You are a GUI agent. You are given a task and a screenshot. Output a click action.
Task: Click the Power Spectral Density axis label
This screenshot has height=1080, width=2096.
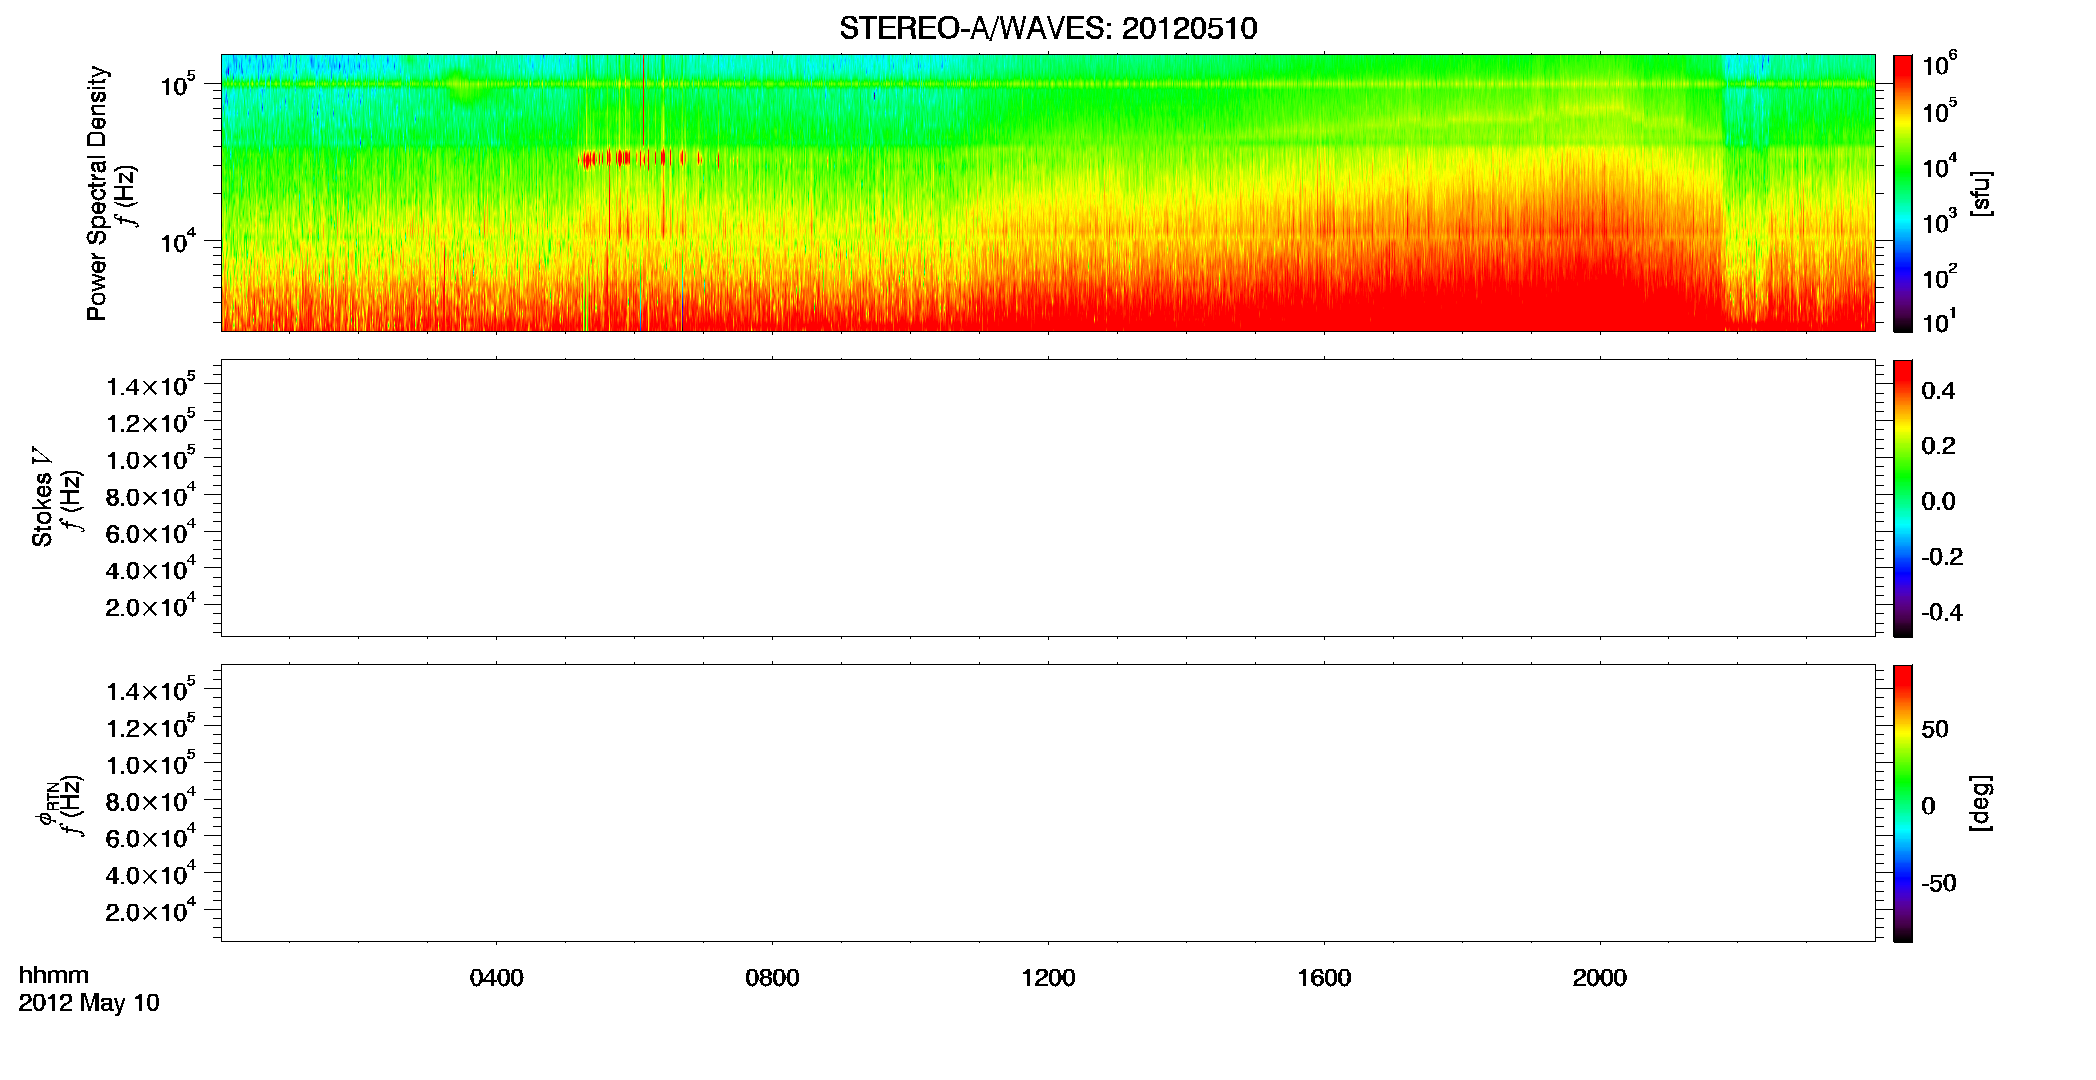click(x=97, y=193)
